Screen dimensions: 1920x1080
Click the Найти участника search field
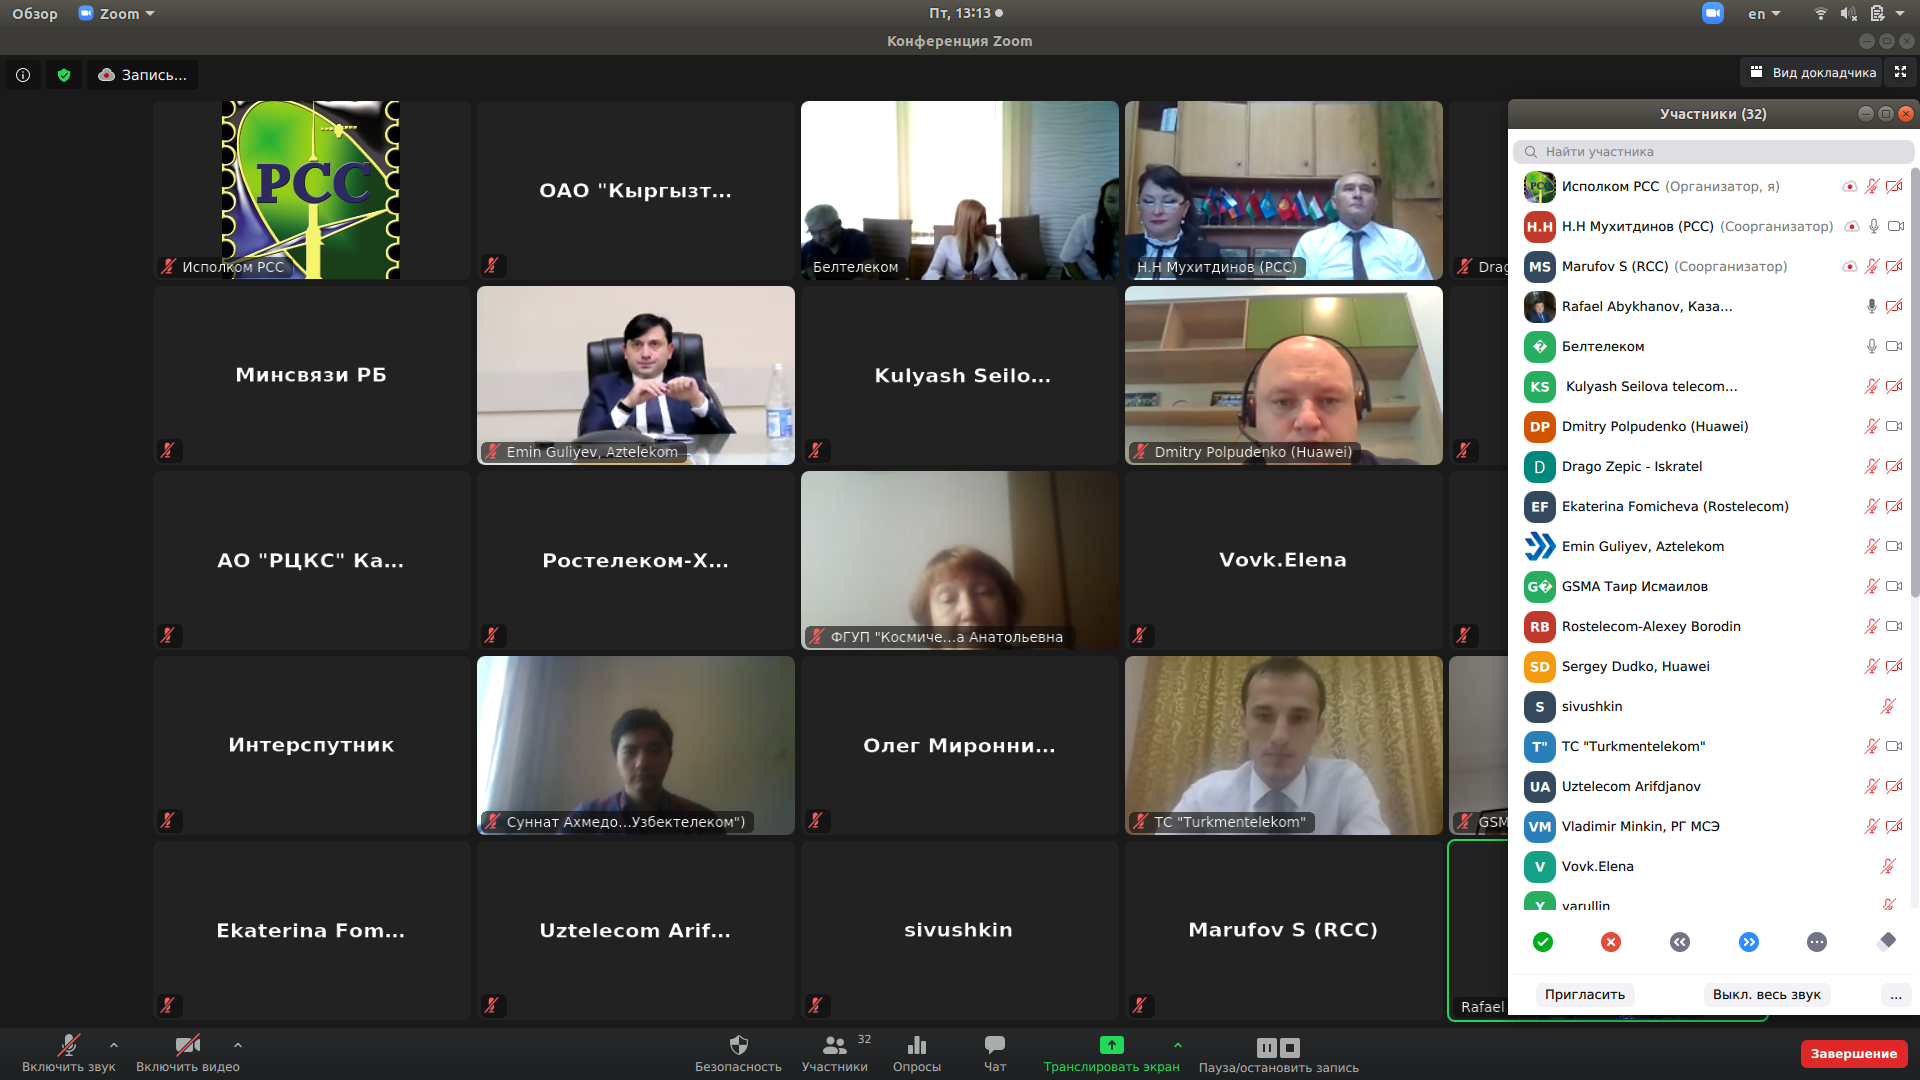tap(1713, 152)
